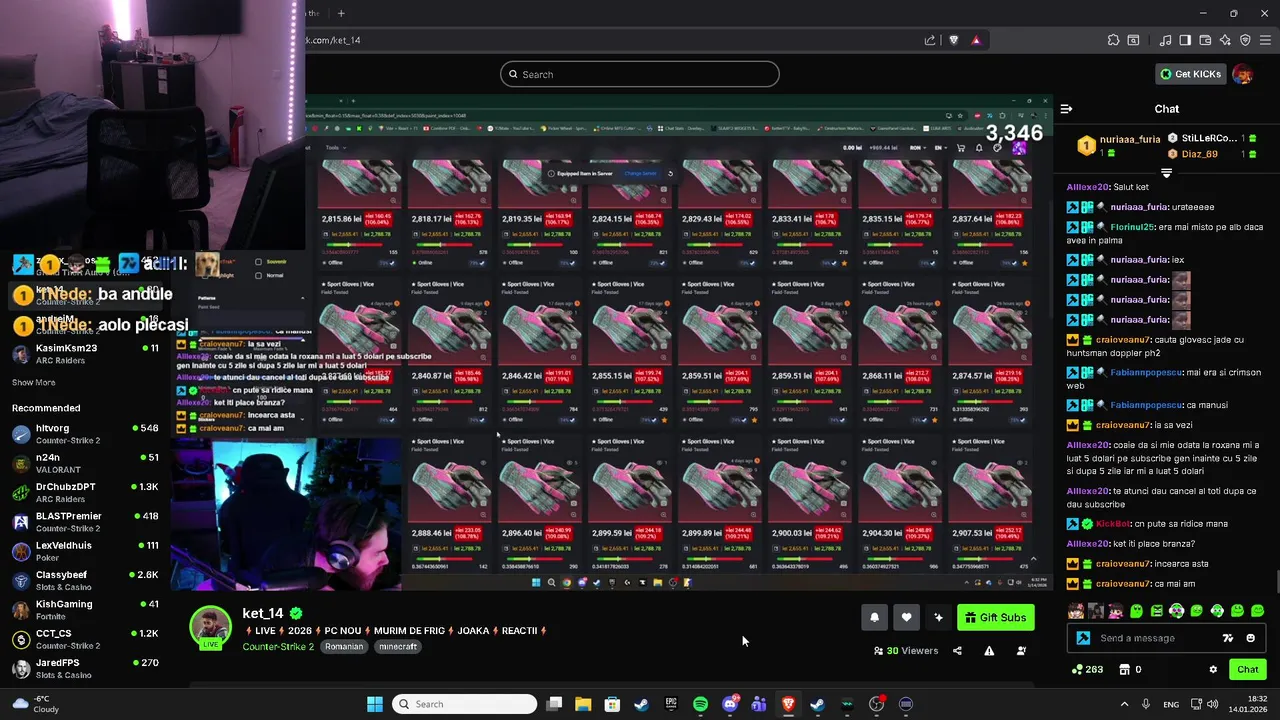Image resolution: width=1280 pixels, height=720 pixels.
Task: Open Epic Games Launcher from the taskbar
Action: click(671, 704)
